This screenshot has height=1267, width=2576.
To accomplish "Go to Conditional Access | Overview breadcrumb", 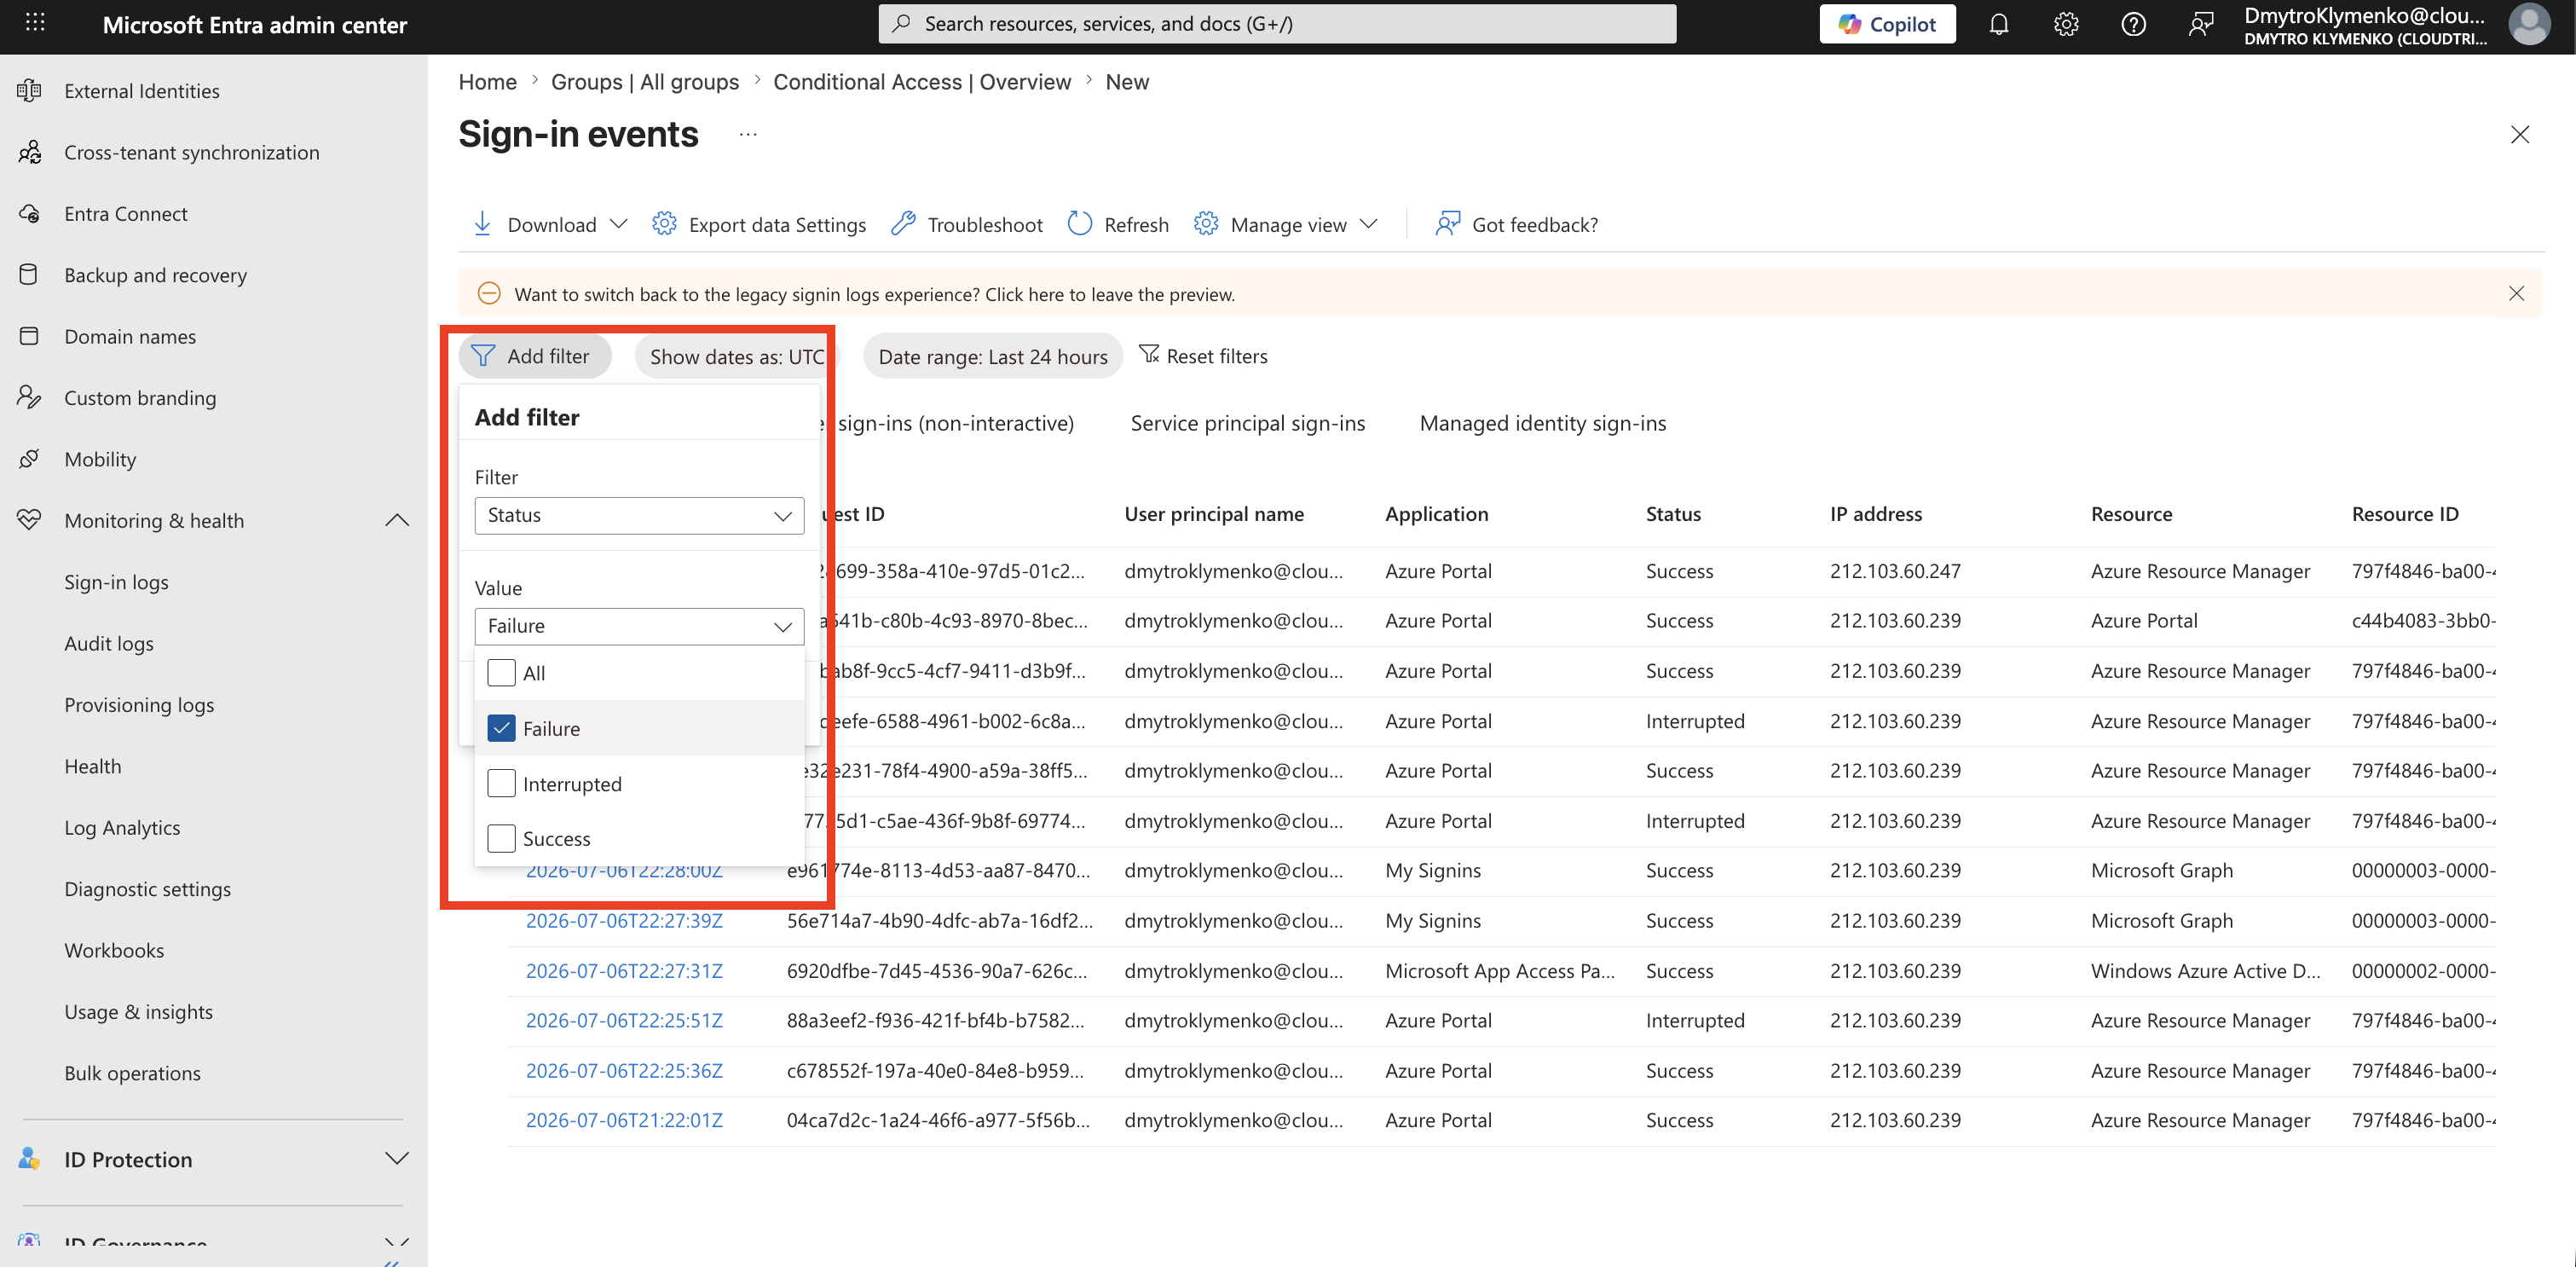I will (x=921, y=82).
